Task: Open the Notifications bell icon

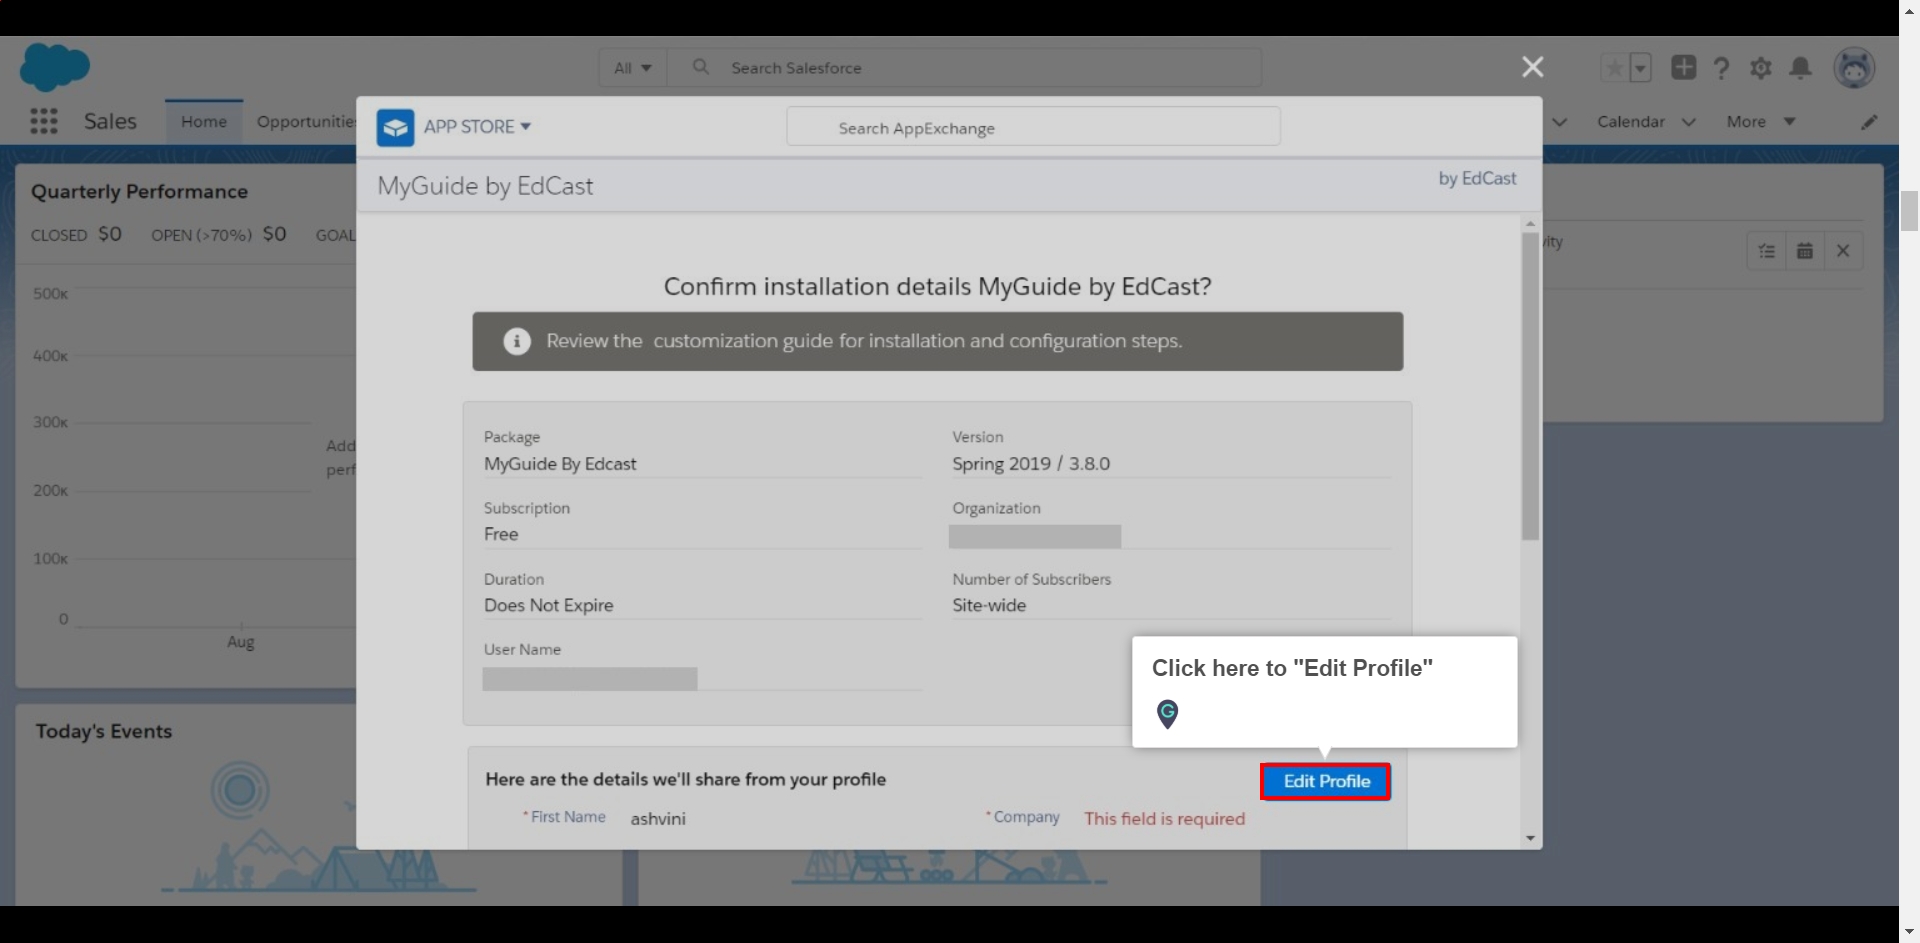Action: tap(1800, 68)
